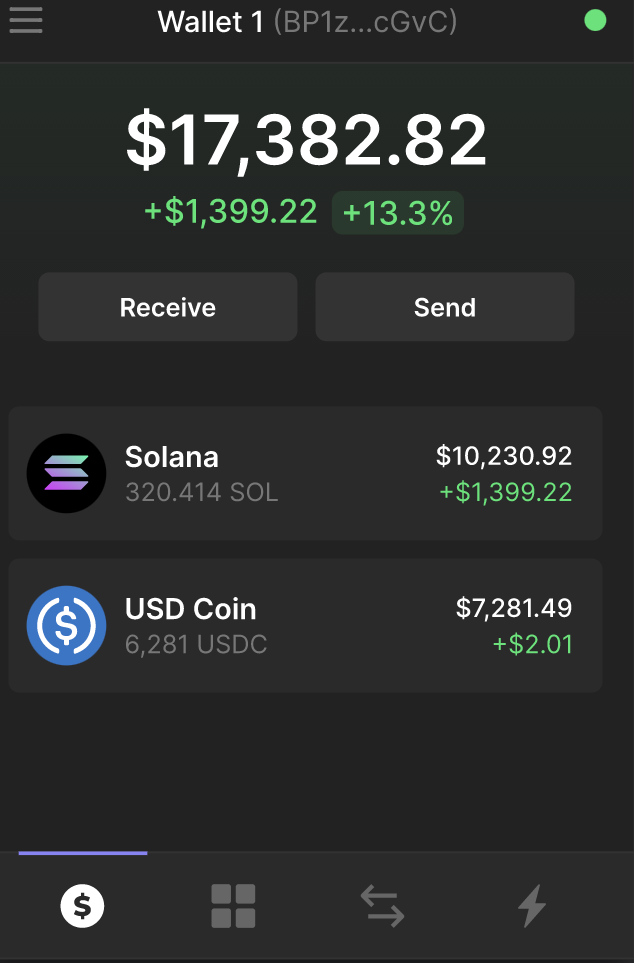Click the Send button

445,306
